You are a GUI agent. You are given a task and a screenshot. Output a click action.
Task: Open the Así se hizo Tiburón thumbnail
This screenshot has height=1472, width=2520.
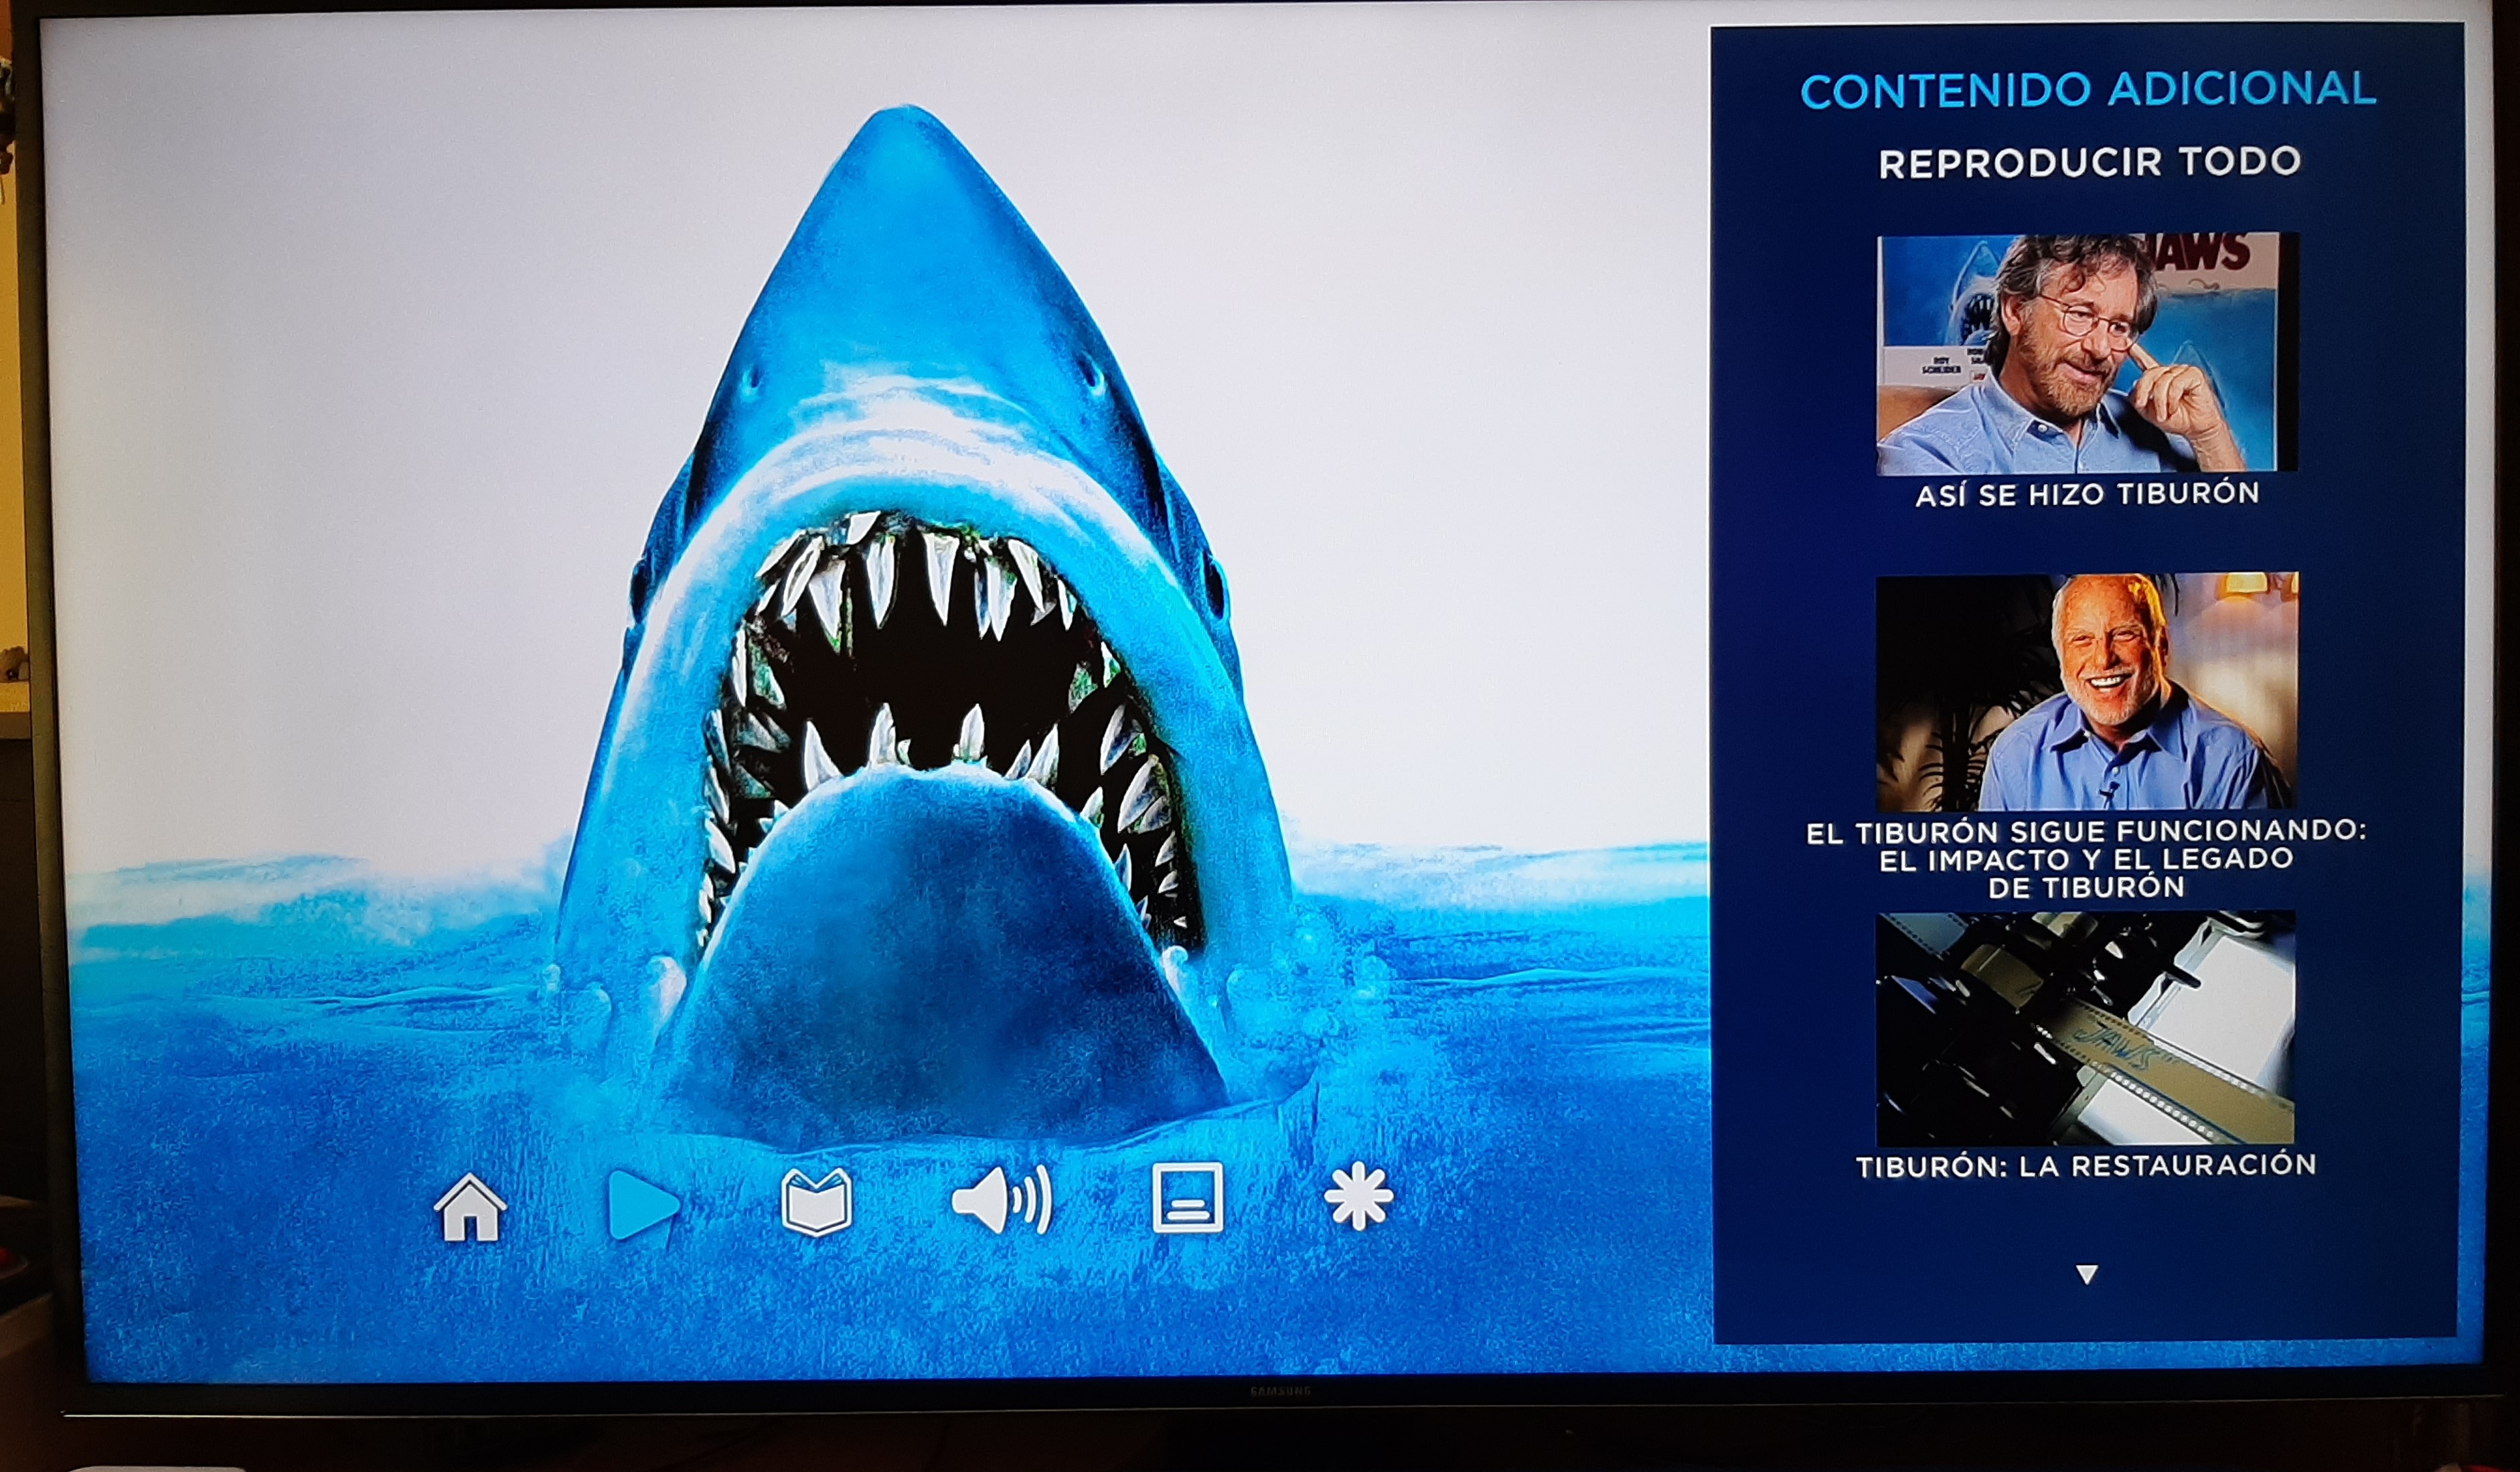[x=2087, y=354]
